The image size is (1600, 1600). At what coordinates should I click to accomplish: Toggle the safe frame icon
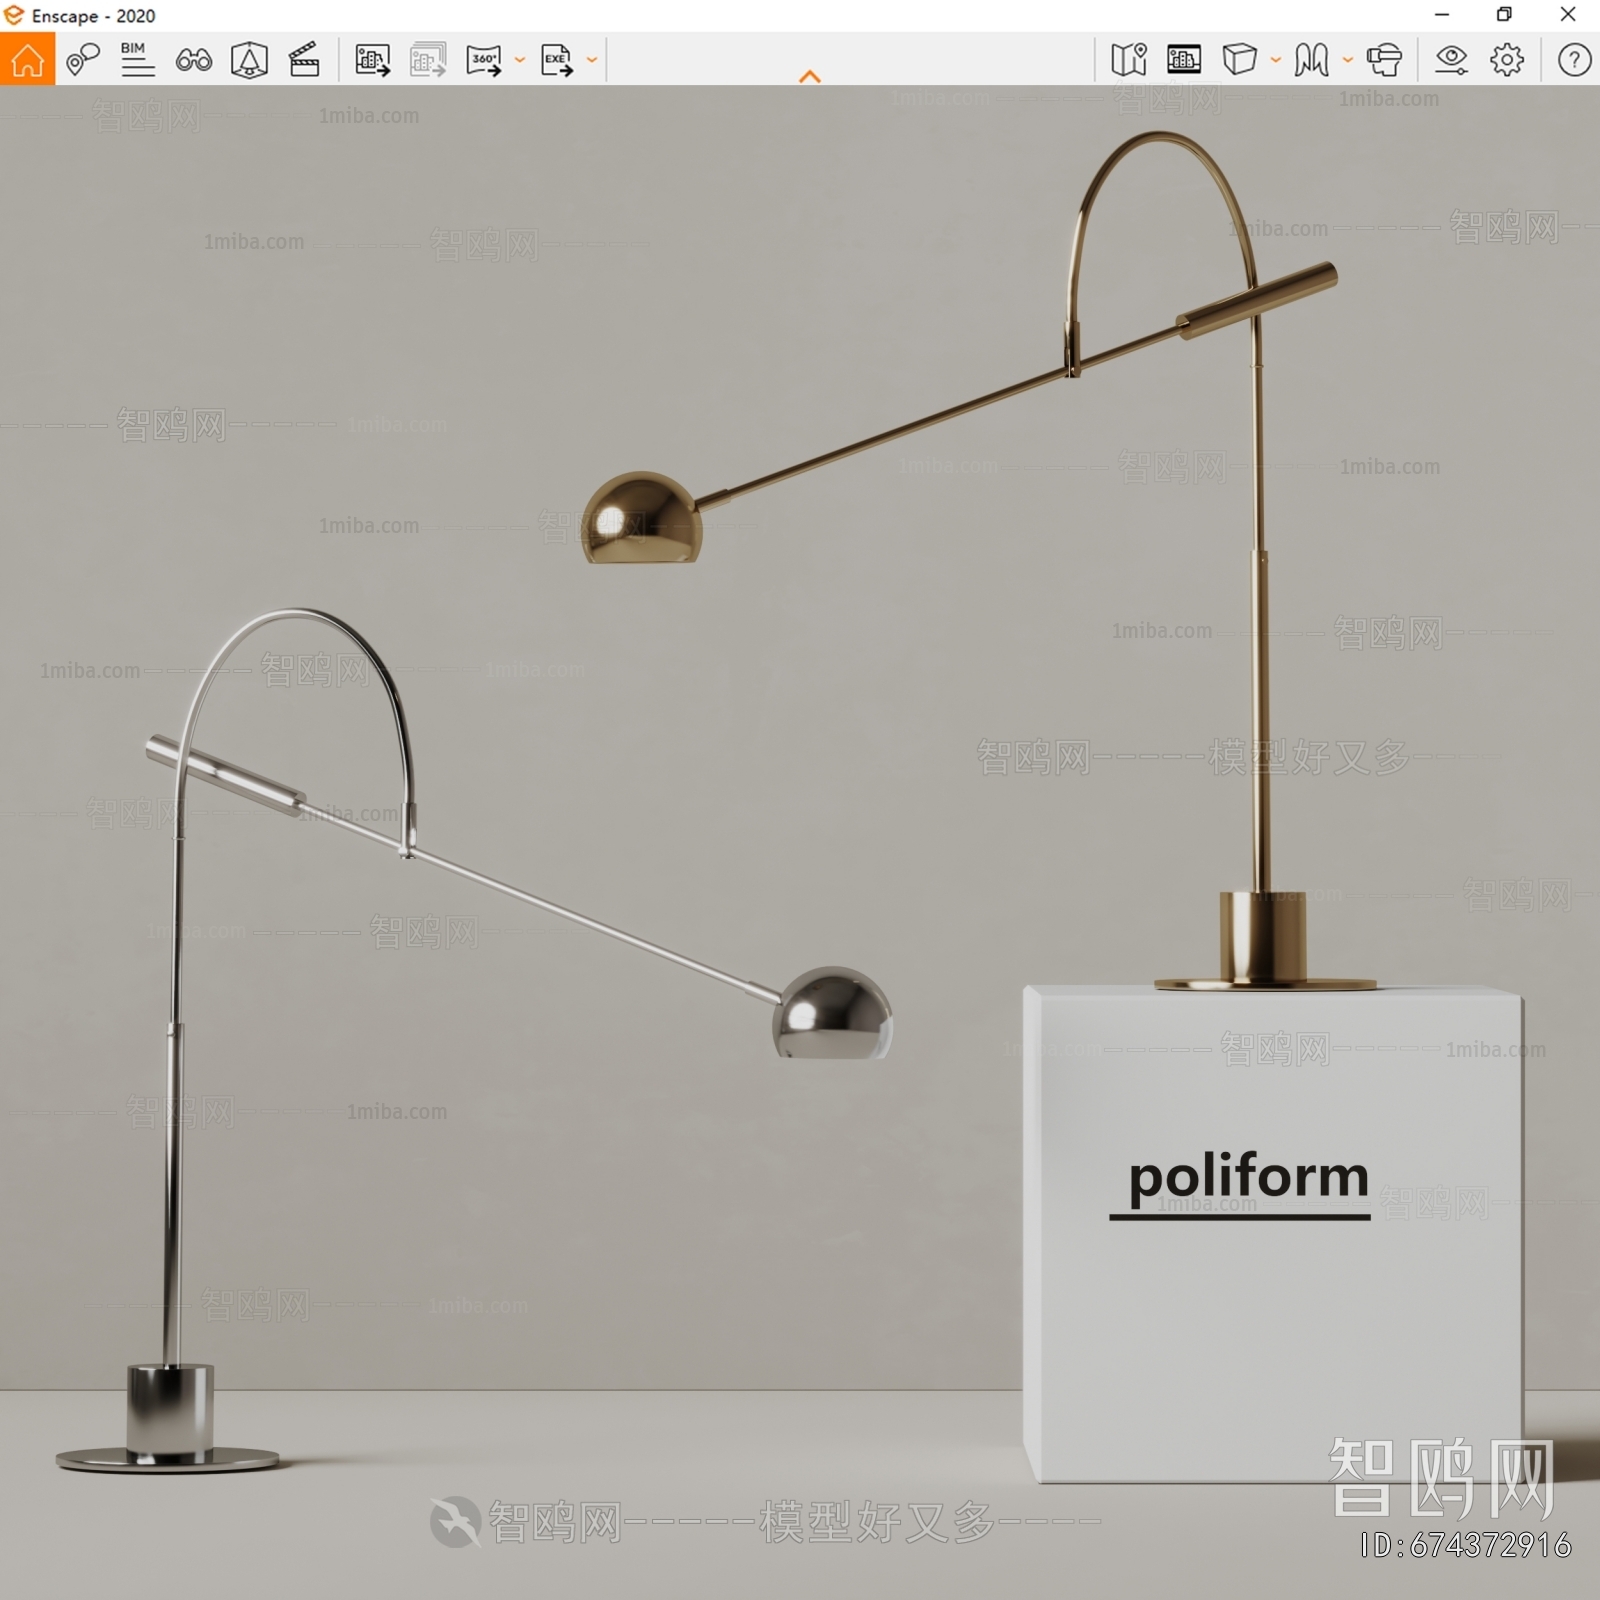pyautogui.click(x=1184, y=60)
